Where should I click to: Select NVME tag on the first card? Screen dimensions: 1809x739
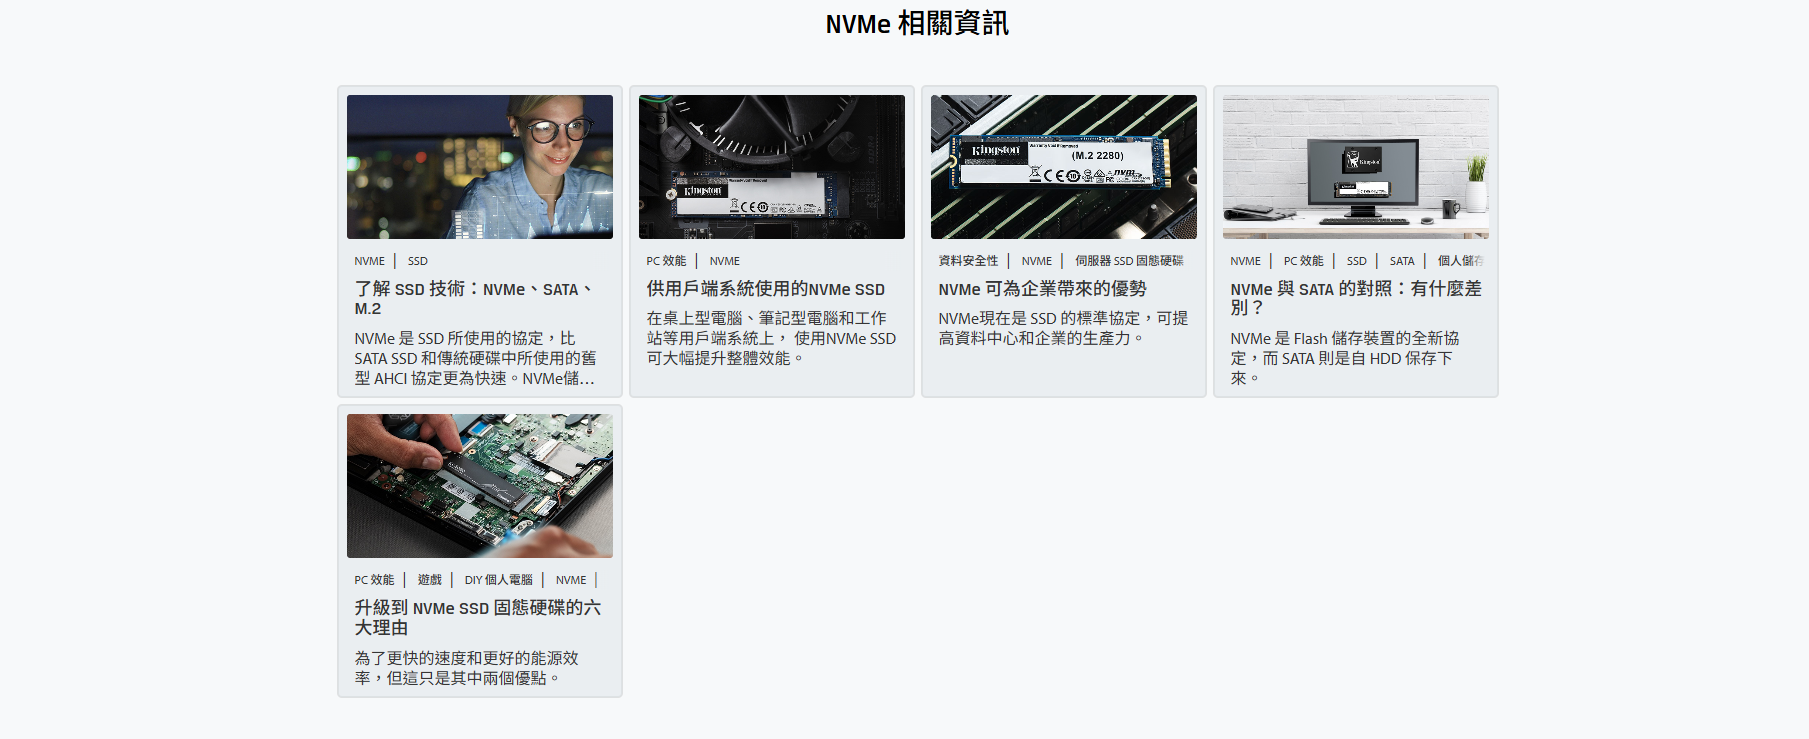369,261
